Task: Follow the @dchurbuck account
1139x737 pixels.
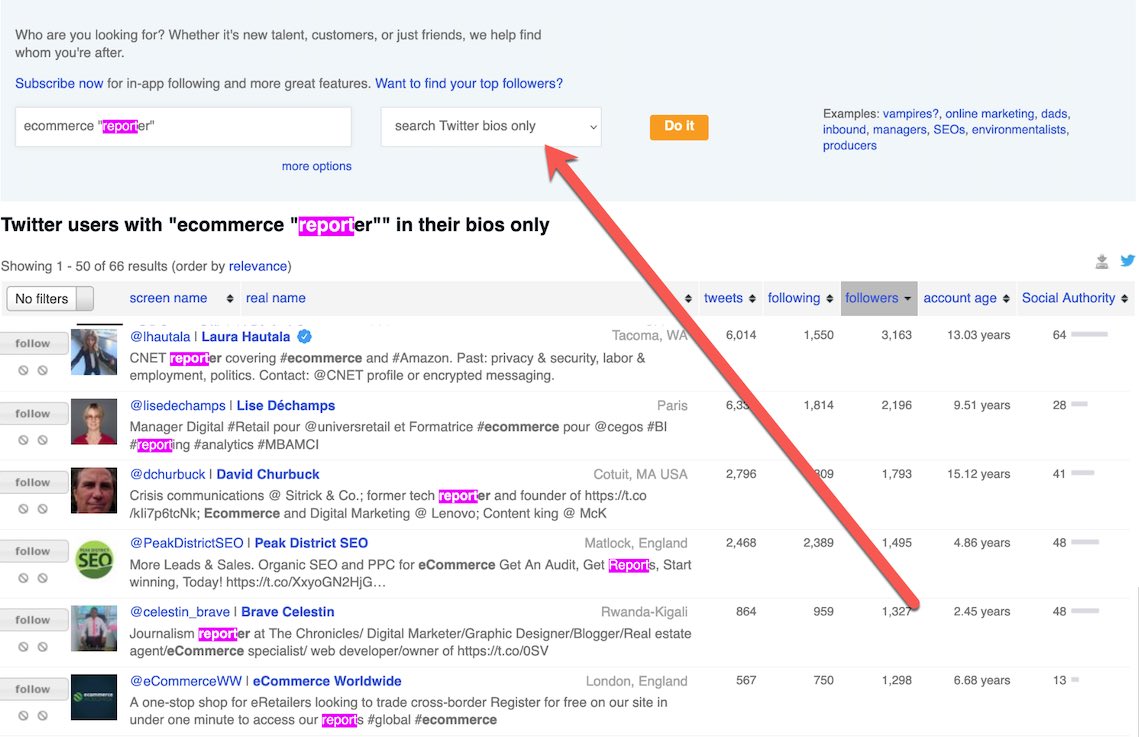Action: [33, 482]
